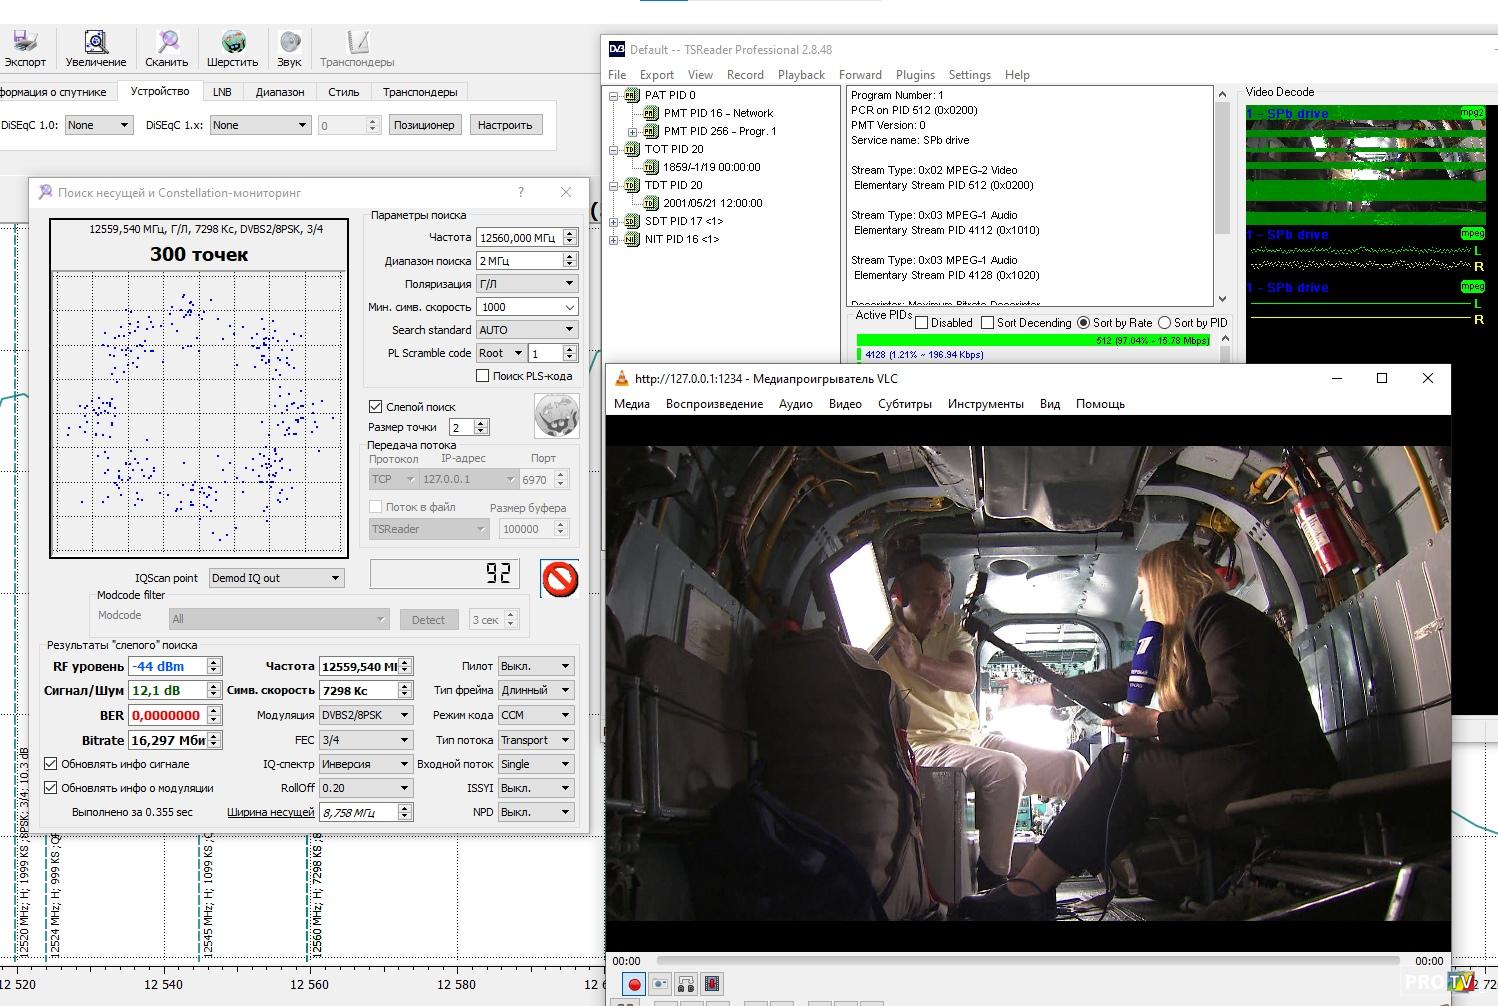
Task: Open the Поляризация dropdown
Action: [x=527, y=284]
